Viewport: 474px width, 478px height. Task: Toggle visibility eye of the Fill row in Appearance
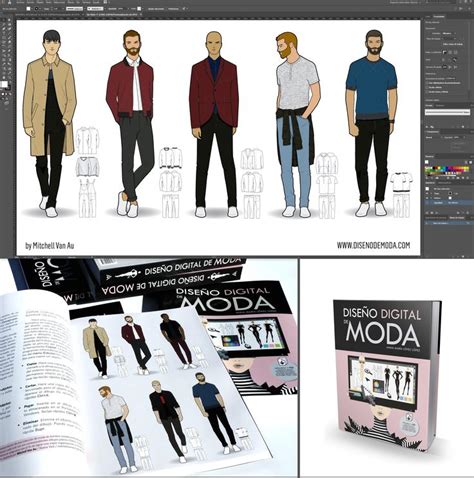(427, 198)
